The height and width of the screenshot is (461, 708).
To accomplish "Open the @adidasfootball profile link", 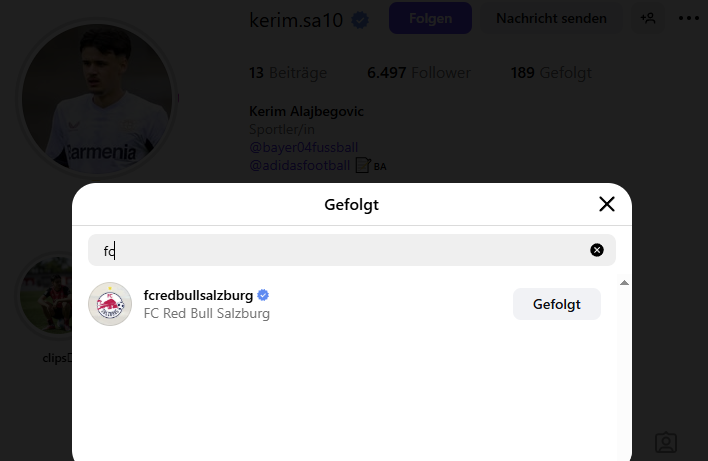I will pyautogui.click(x=299, y=165).
